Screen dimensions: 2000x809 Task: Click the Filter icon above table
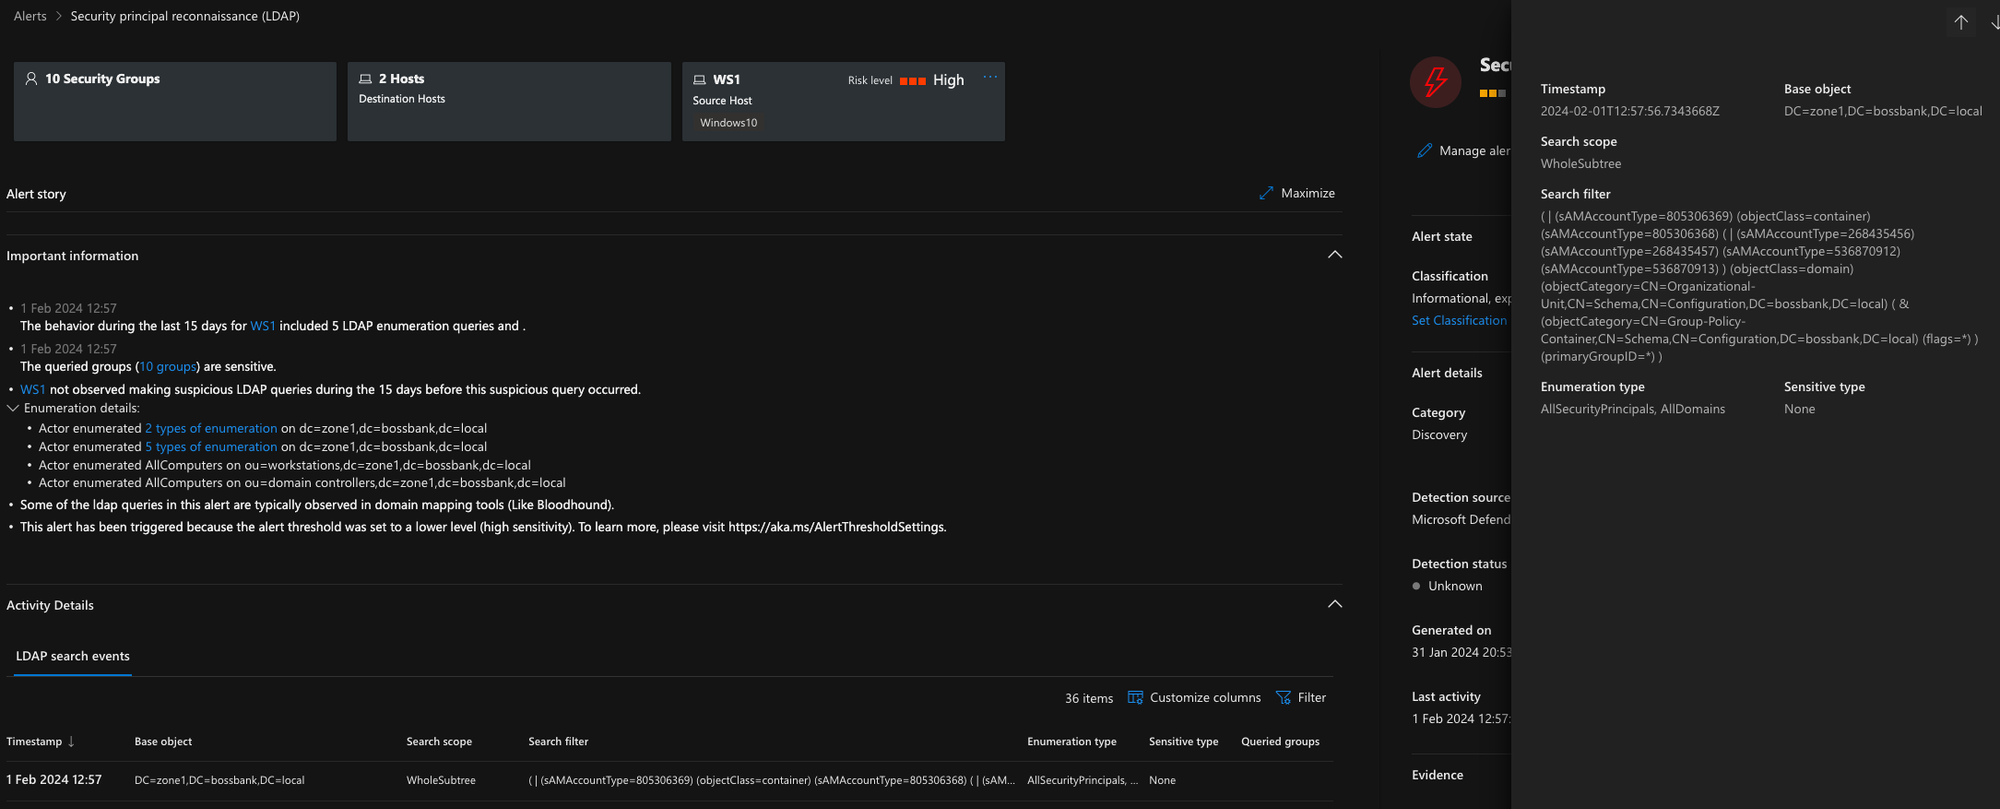[1283, 697]
